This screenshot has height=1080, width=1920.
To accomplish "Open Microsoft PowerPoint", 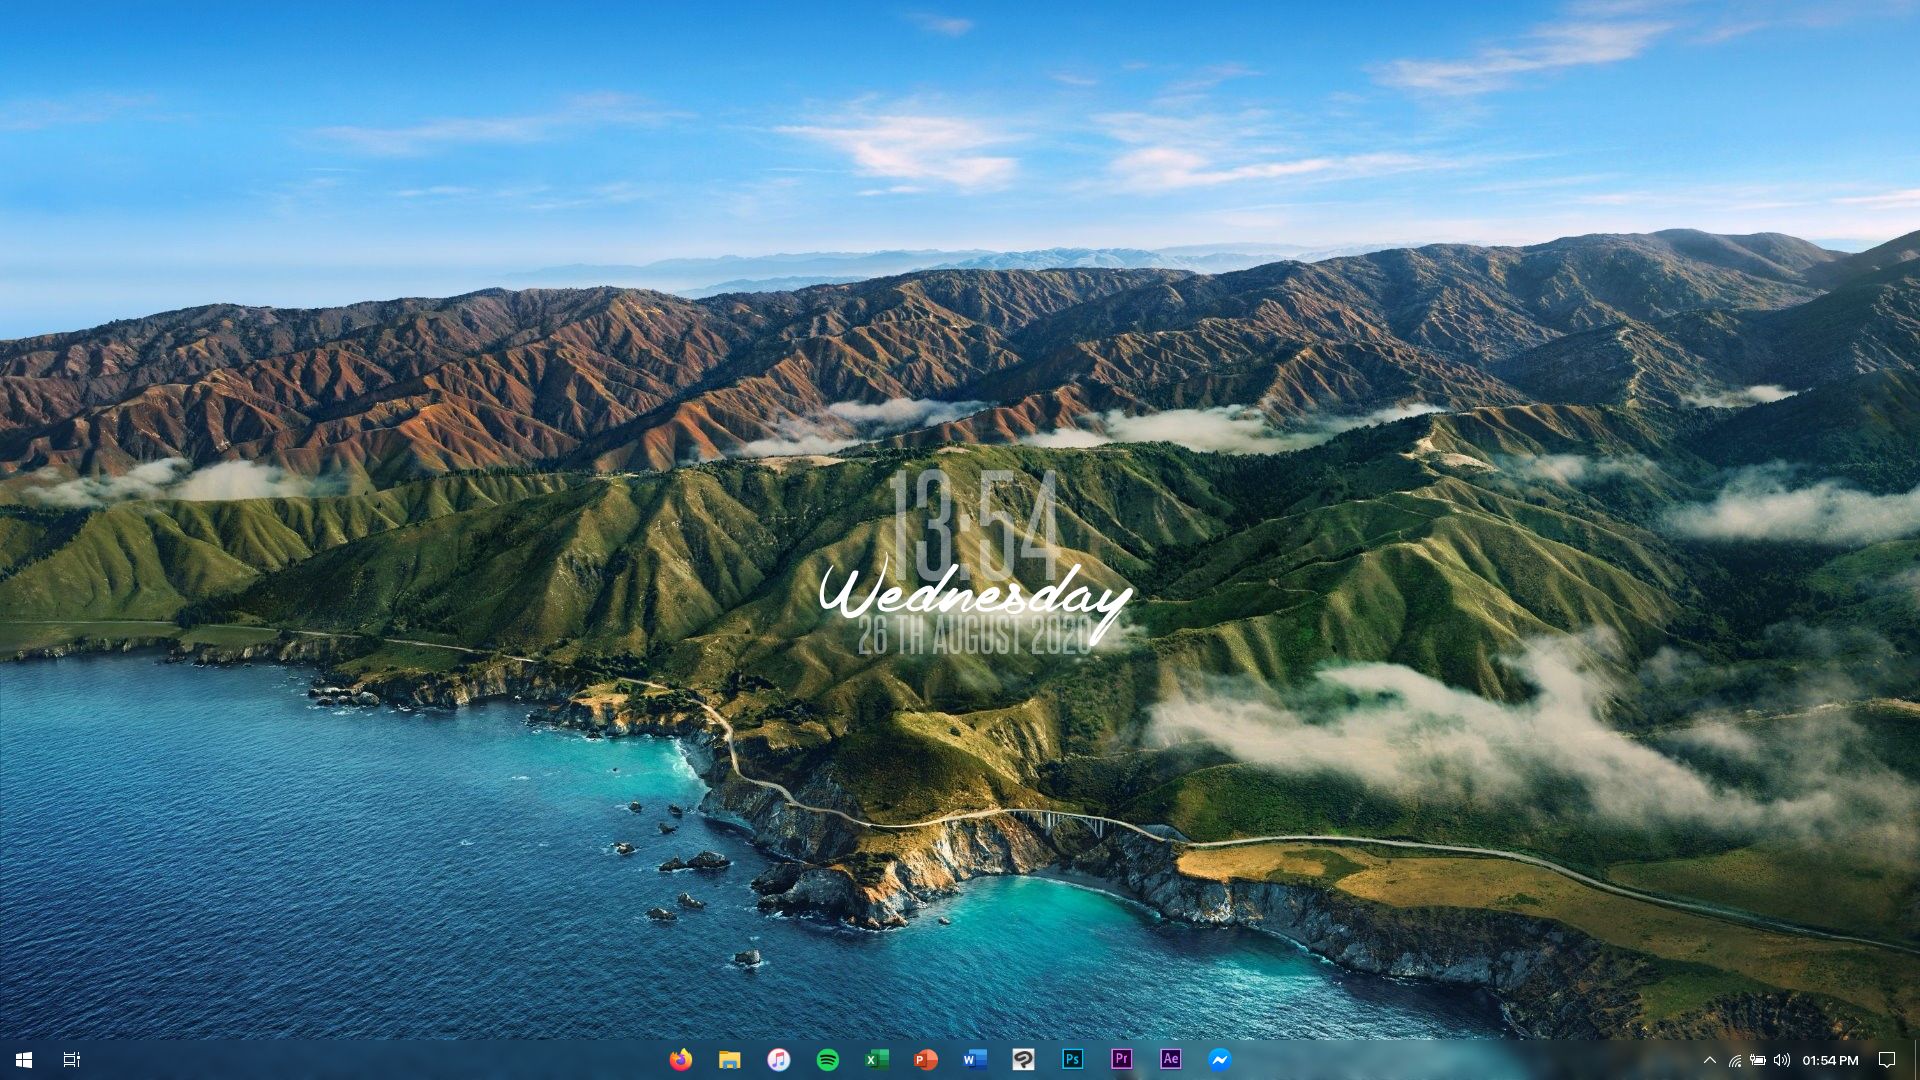I will click(x=925, y=1060).
